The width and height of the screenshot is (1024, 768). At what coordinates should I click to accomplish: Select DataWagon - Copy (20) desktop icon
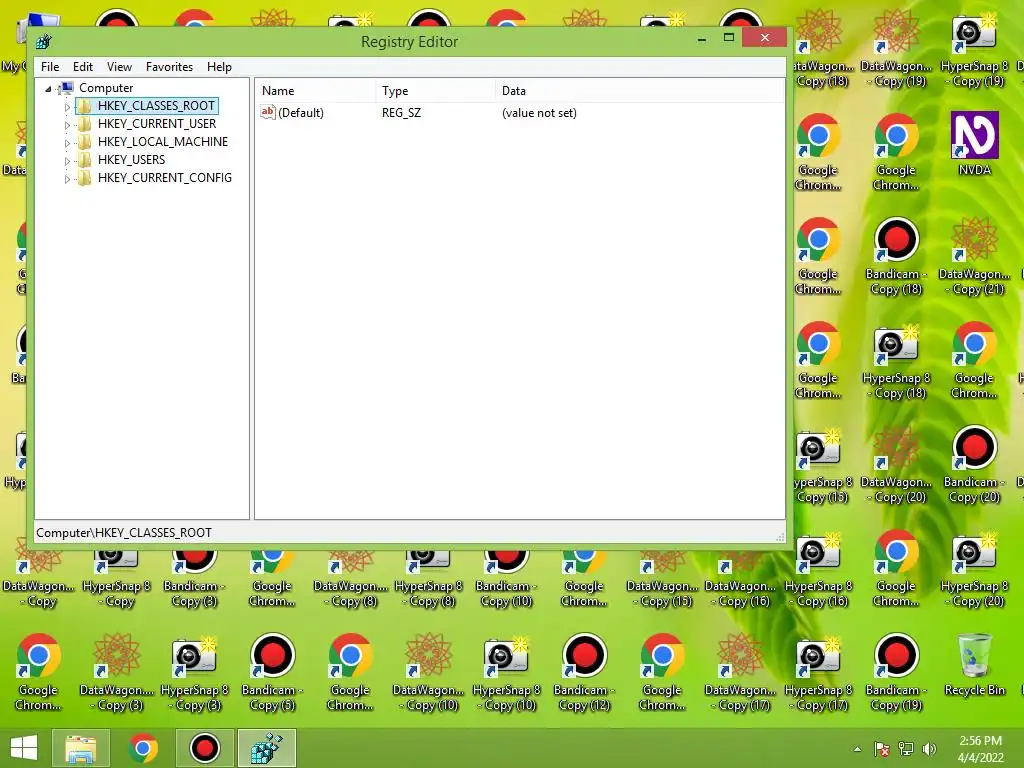tap(896, 464)
